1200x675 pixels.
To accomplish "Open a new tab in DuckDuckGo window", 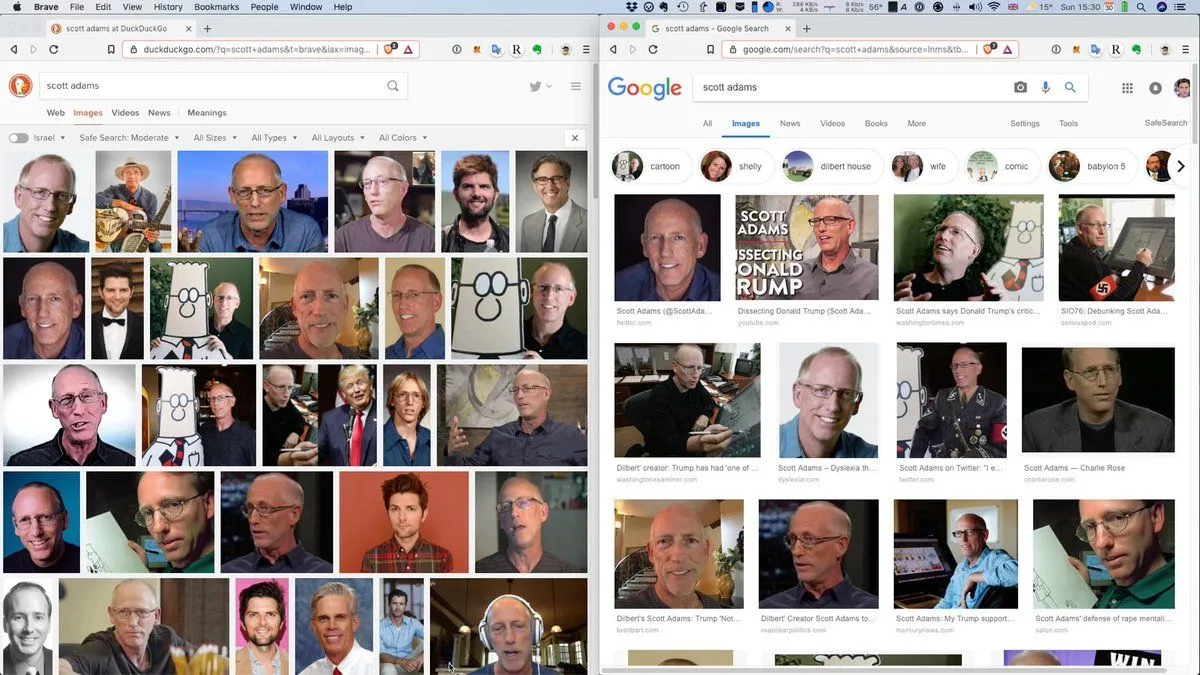I will [x=208, y=29].
